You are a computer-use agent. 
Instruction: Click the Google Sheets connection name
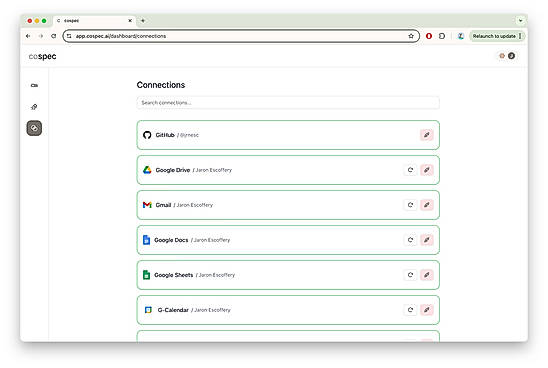pyautogui.click(x=174, y=275)
